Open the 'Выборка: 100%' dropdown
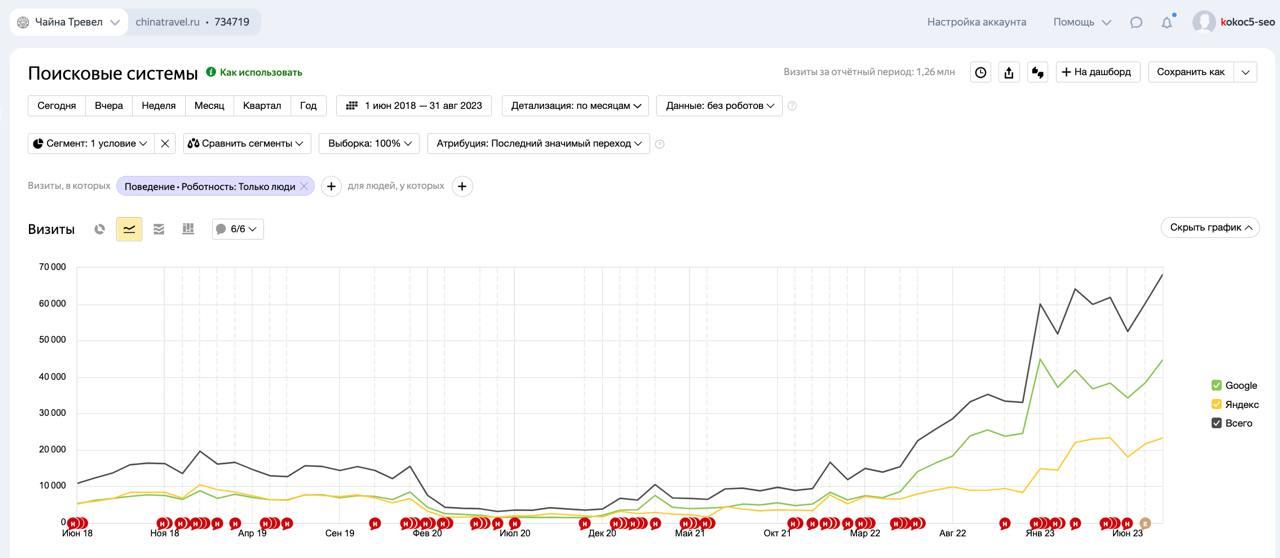 click(369, 143)
